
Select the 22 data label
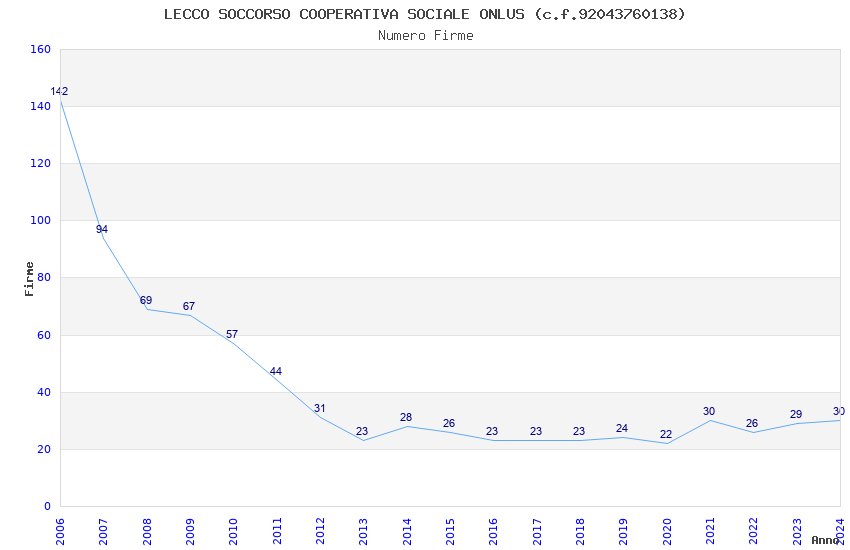click(666, 435)
